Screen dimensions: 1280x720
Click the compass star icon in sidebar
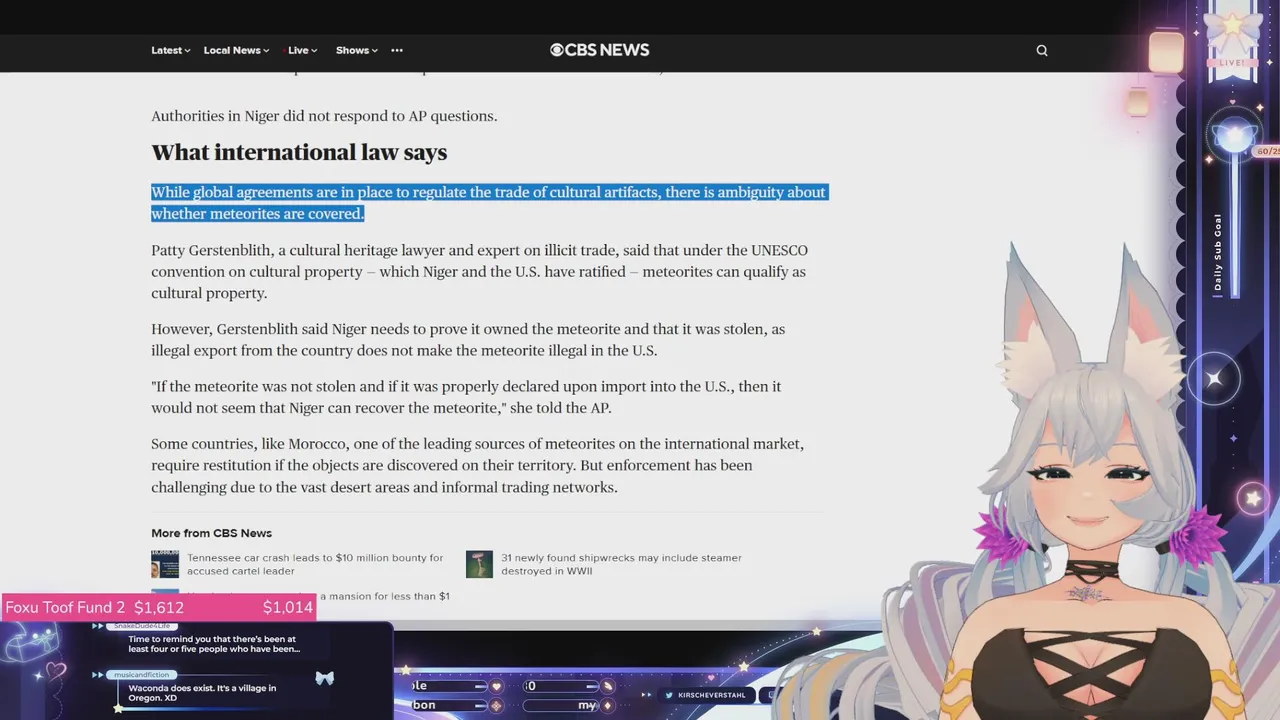click(x=1214, y=379)
